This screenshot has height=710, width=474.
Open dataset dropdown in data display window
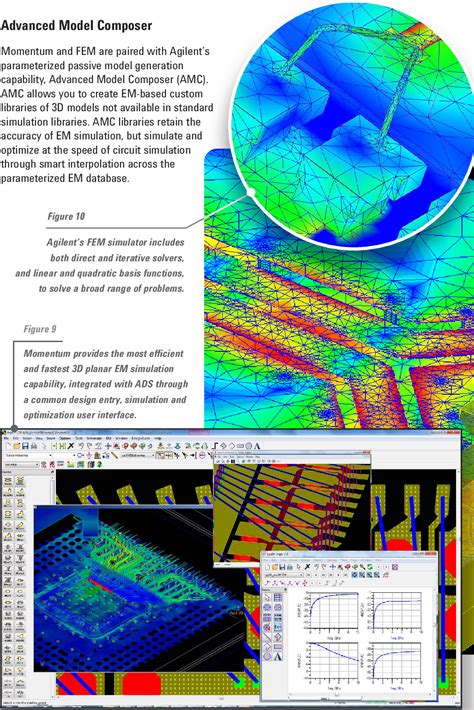point(302,575)
